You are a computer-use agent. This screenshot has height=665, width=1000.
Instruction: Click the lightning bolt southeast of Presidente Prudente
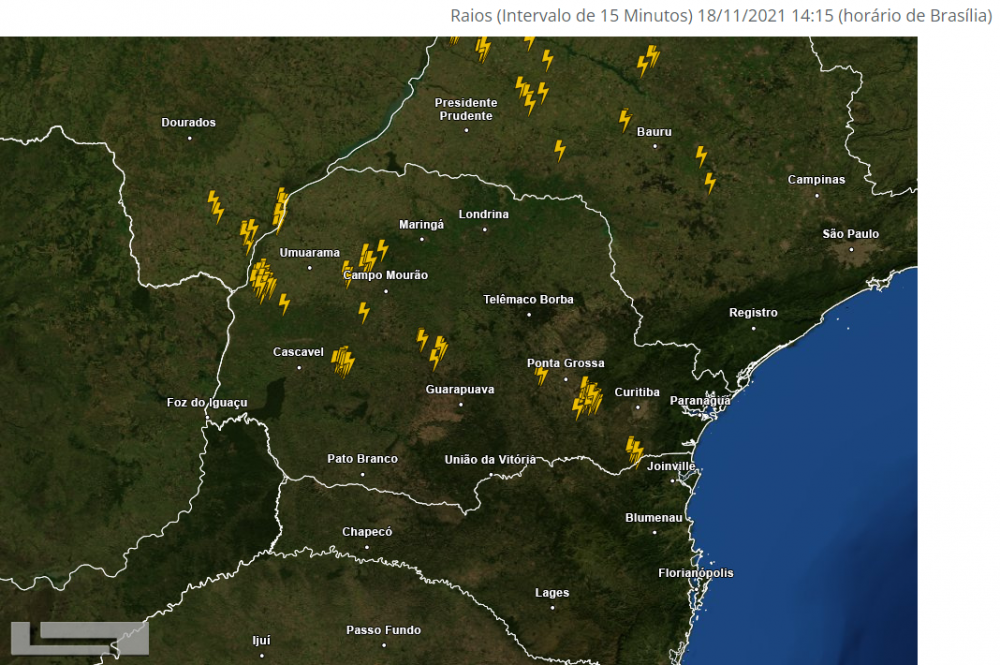559,150
